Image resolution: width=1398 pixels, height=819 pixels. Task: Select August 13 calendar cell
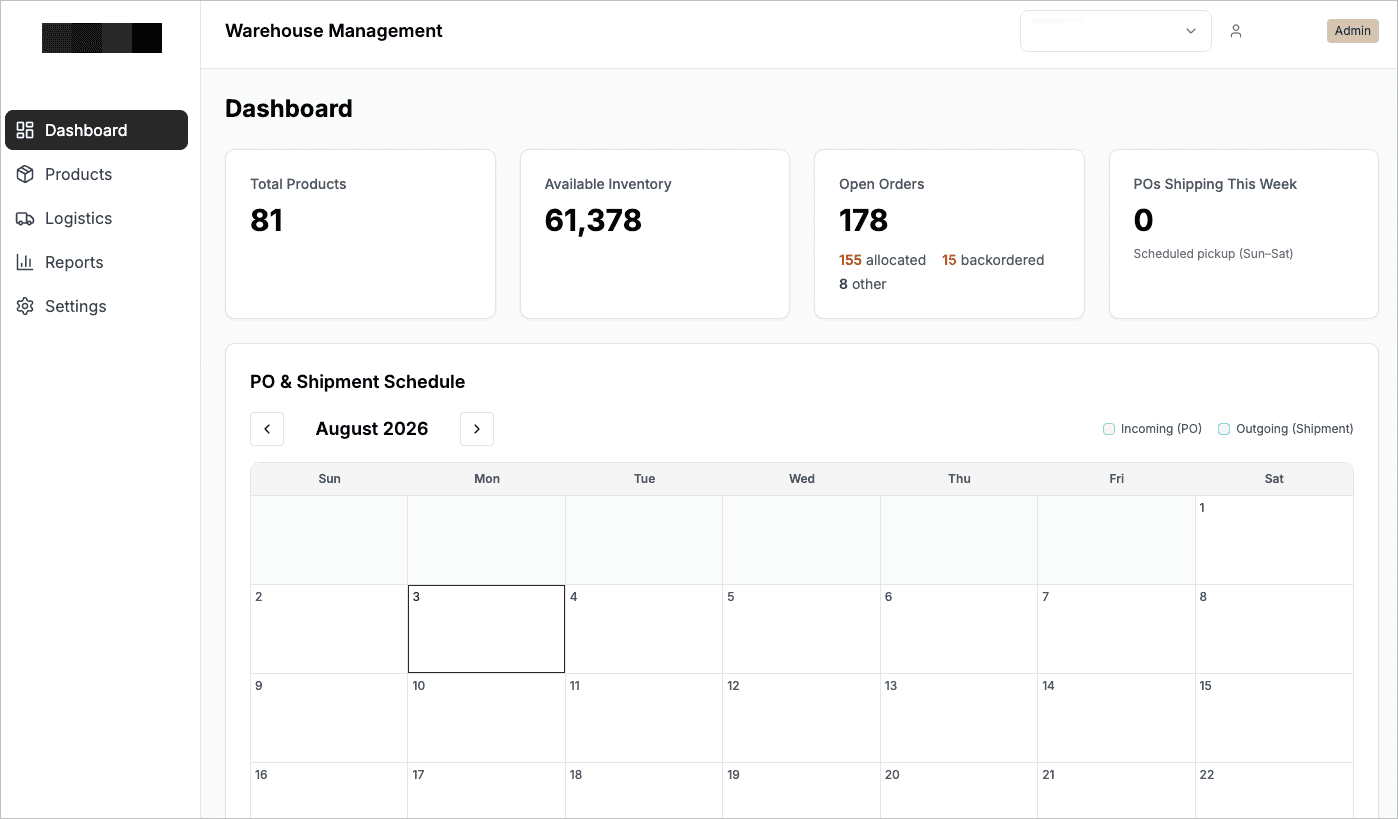(959, 718)
